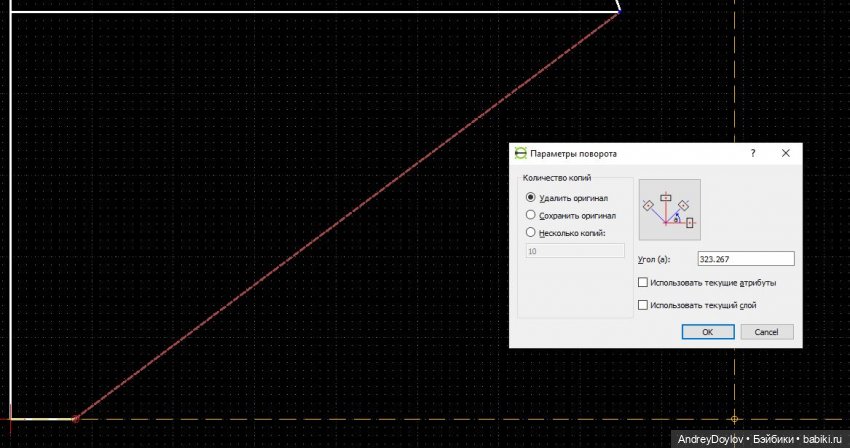Tick the Использовать текущий слой checkbox
The width and height of the screenshot is (850, 448).
pos(642,305)
